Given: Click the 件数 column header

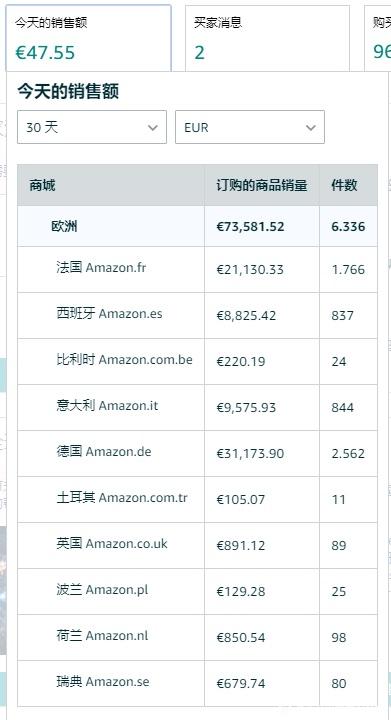Looking at the screenshot, I should click(344, 186).
